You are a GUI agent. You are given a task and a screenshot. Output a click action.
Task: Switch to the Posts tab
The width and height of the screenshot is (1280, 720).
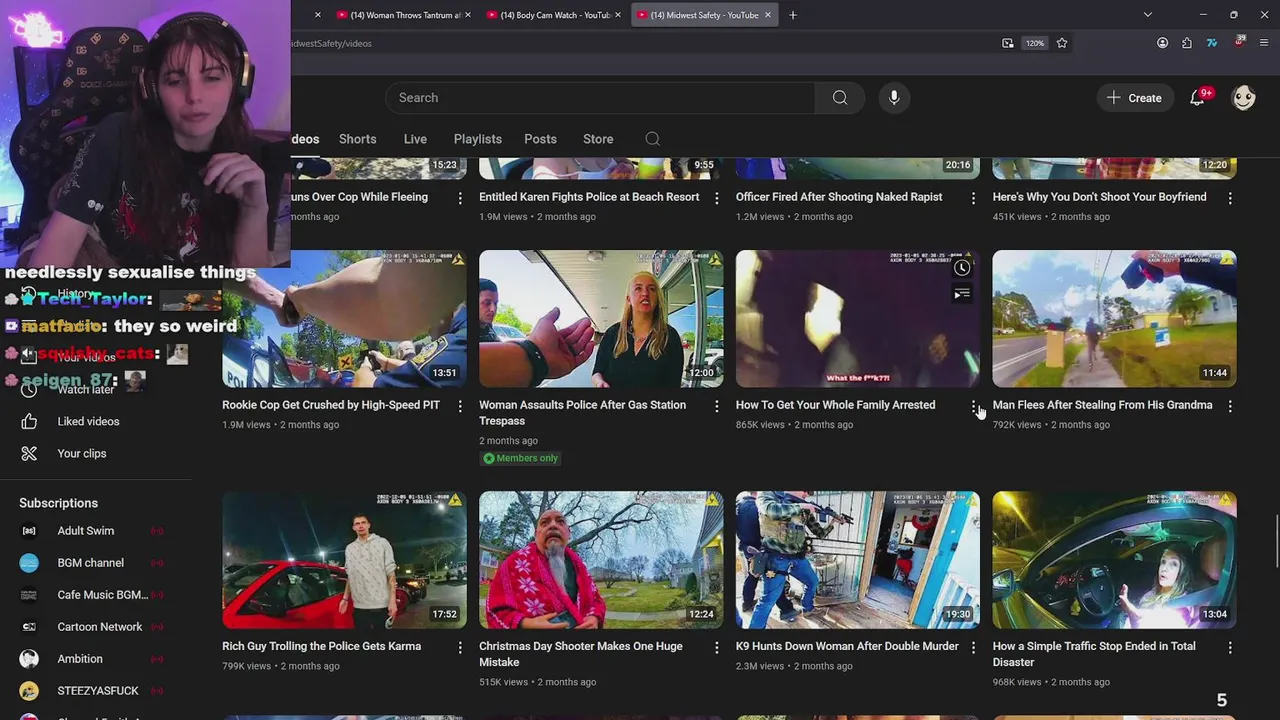(x=540, y=139)
